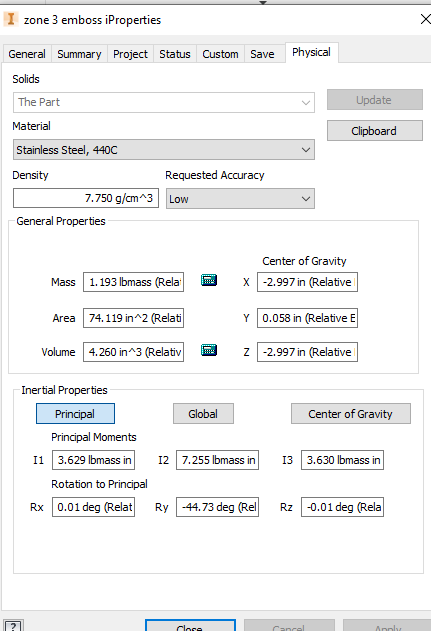Image resolution: width=431 pixels, height=631 pixels.
Task: Go to the Summary tab
Action: tap(79, 54)
